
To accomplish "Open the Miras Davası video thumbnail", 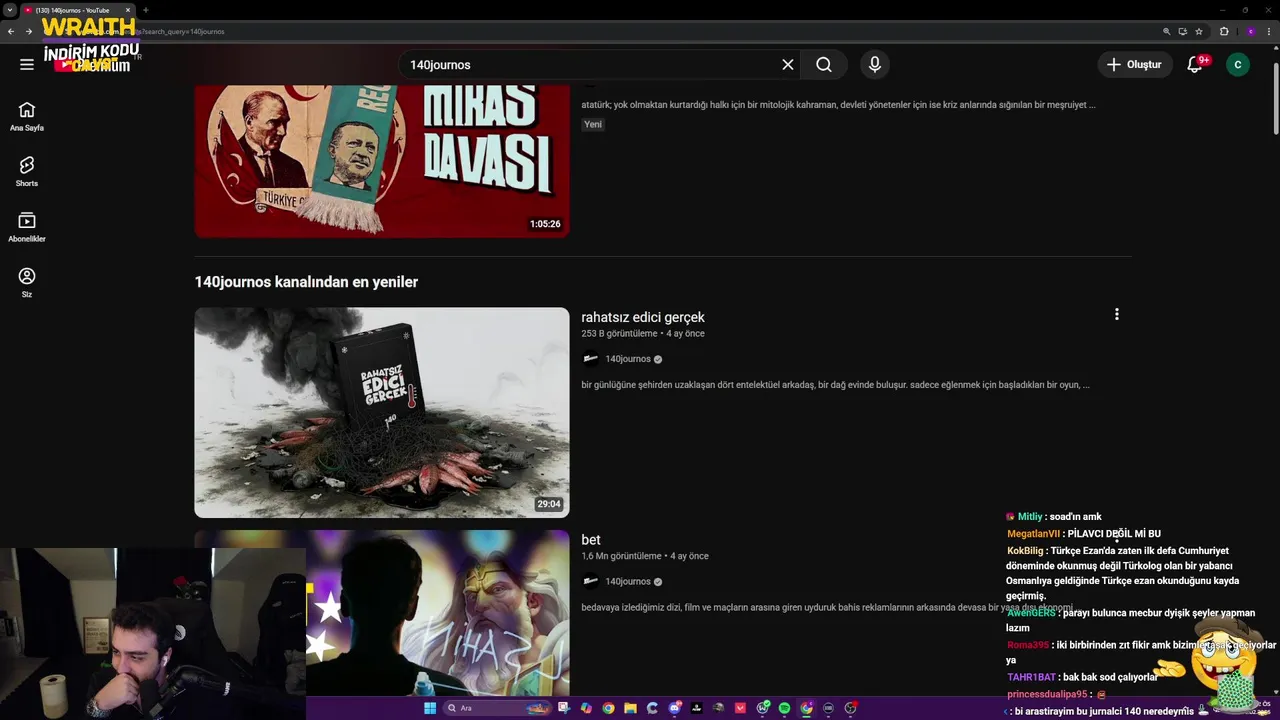I will (x=382, y=161).
